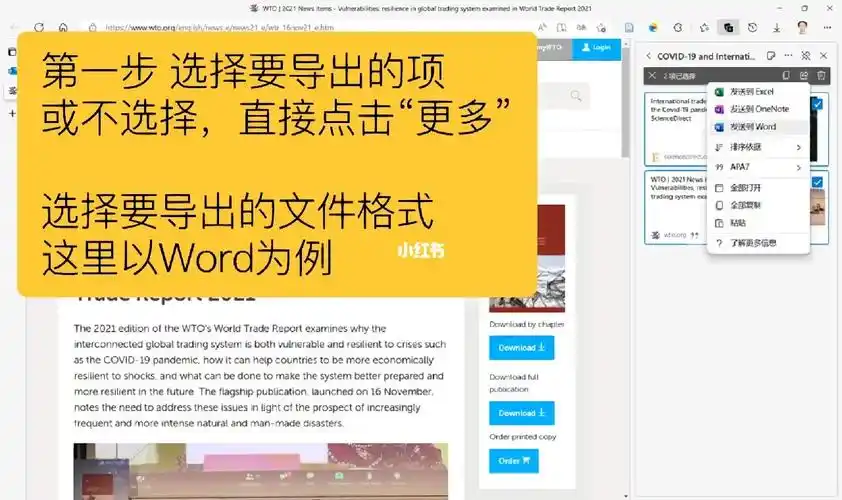
Task: Open Edge Settings and more ellipsis
Action: coord(827,27)
